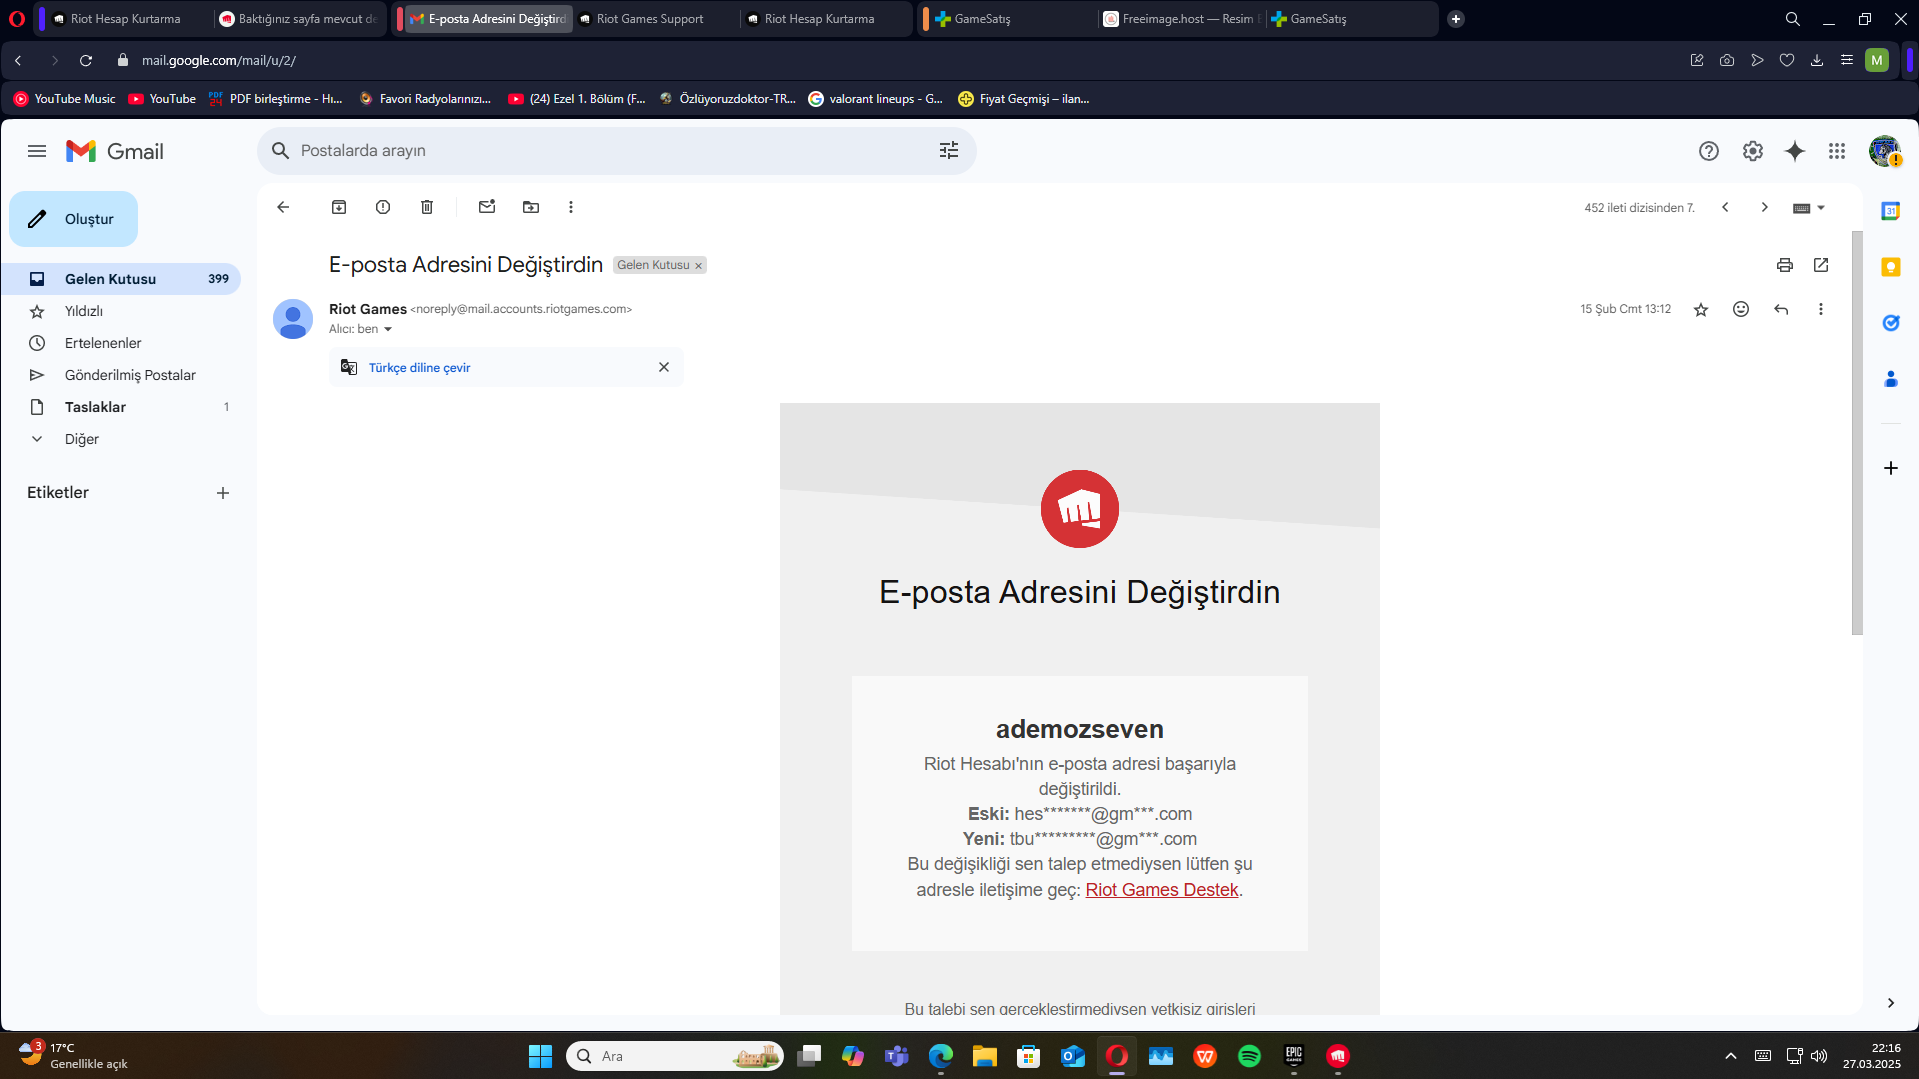Dismiss the translation banner
Viewport: 1919px width, 1079px height.
coord(664,367)
